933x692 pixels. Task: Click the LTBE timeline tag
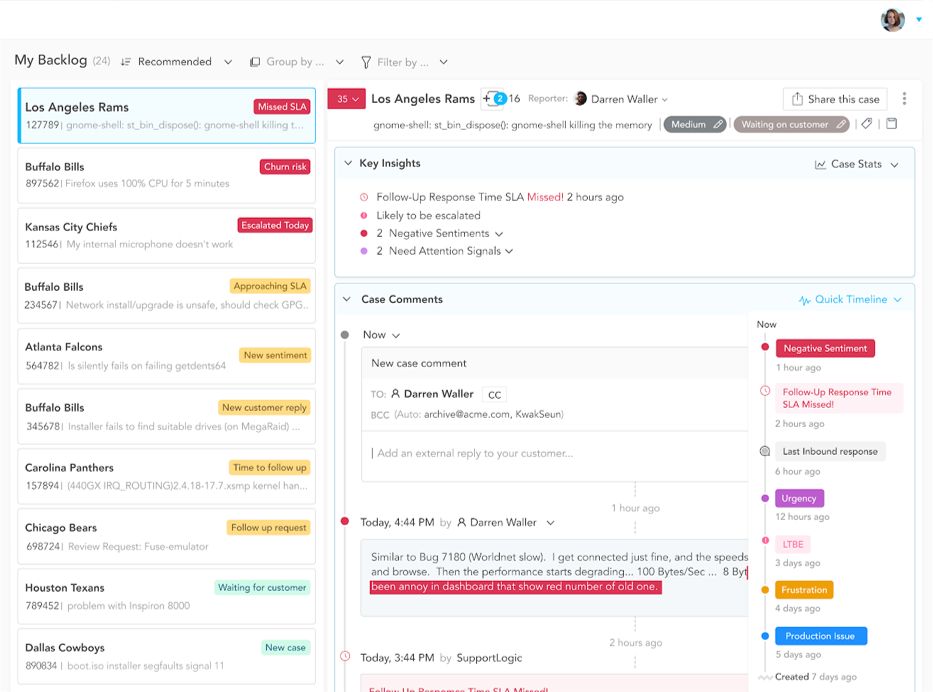click(793, 544)
